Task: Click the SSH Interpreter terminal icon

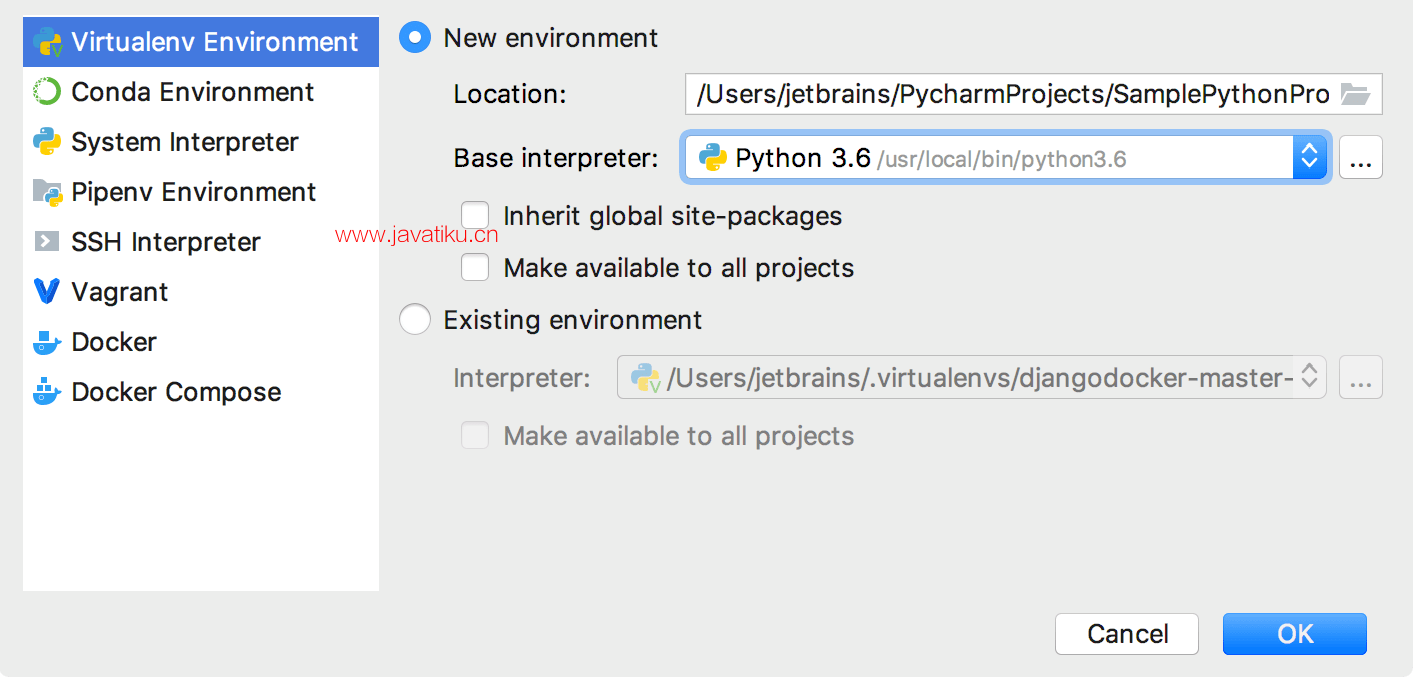Action: point(47,242)
